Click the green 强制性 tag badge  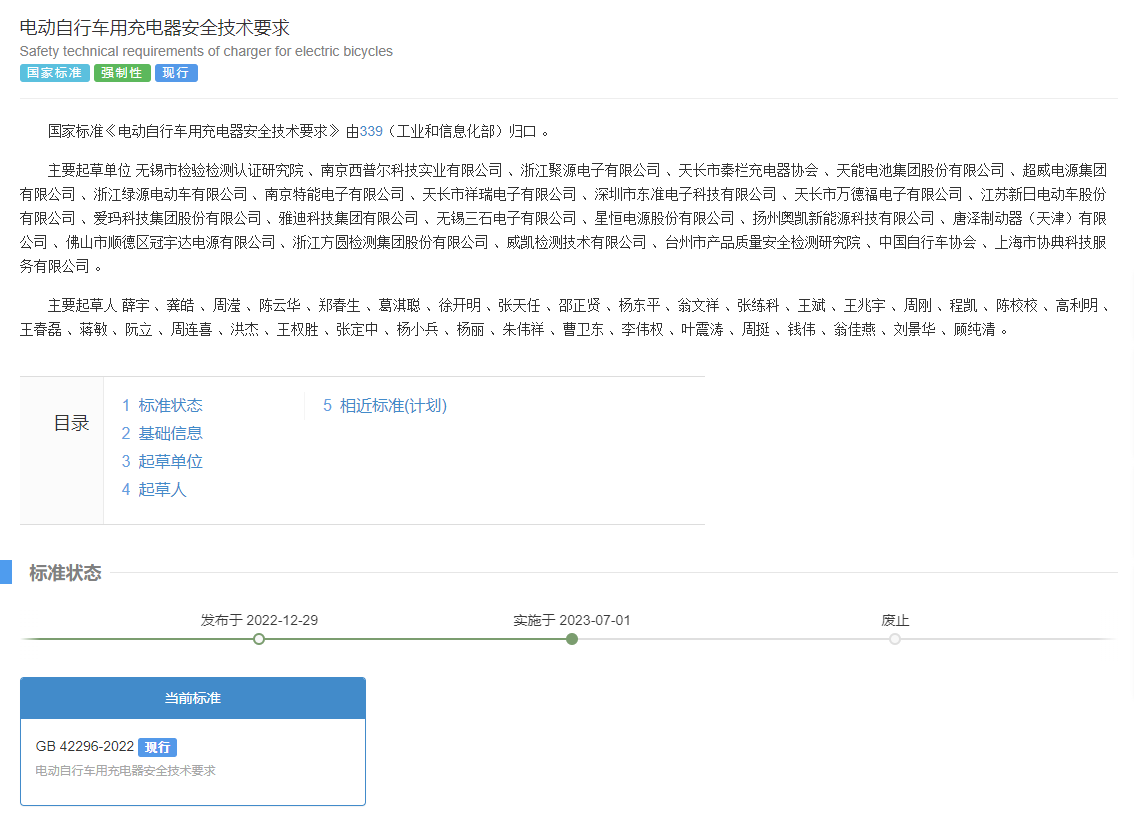(122, 73)
